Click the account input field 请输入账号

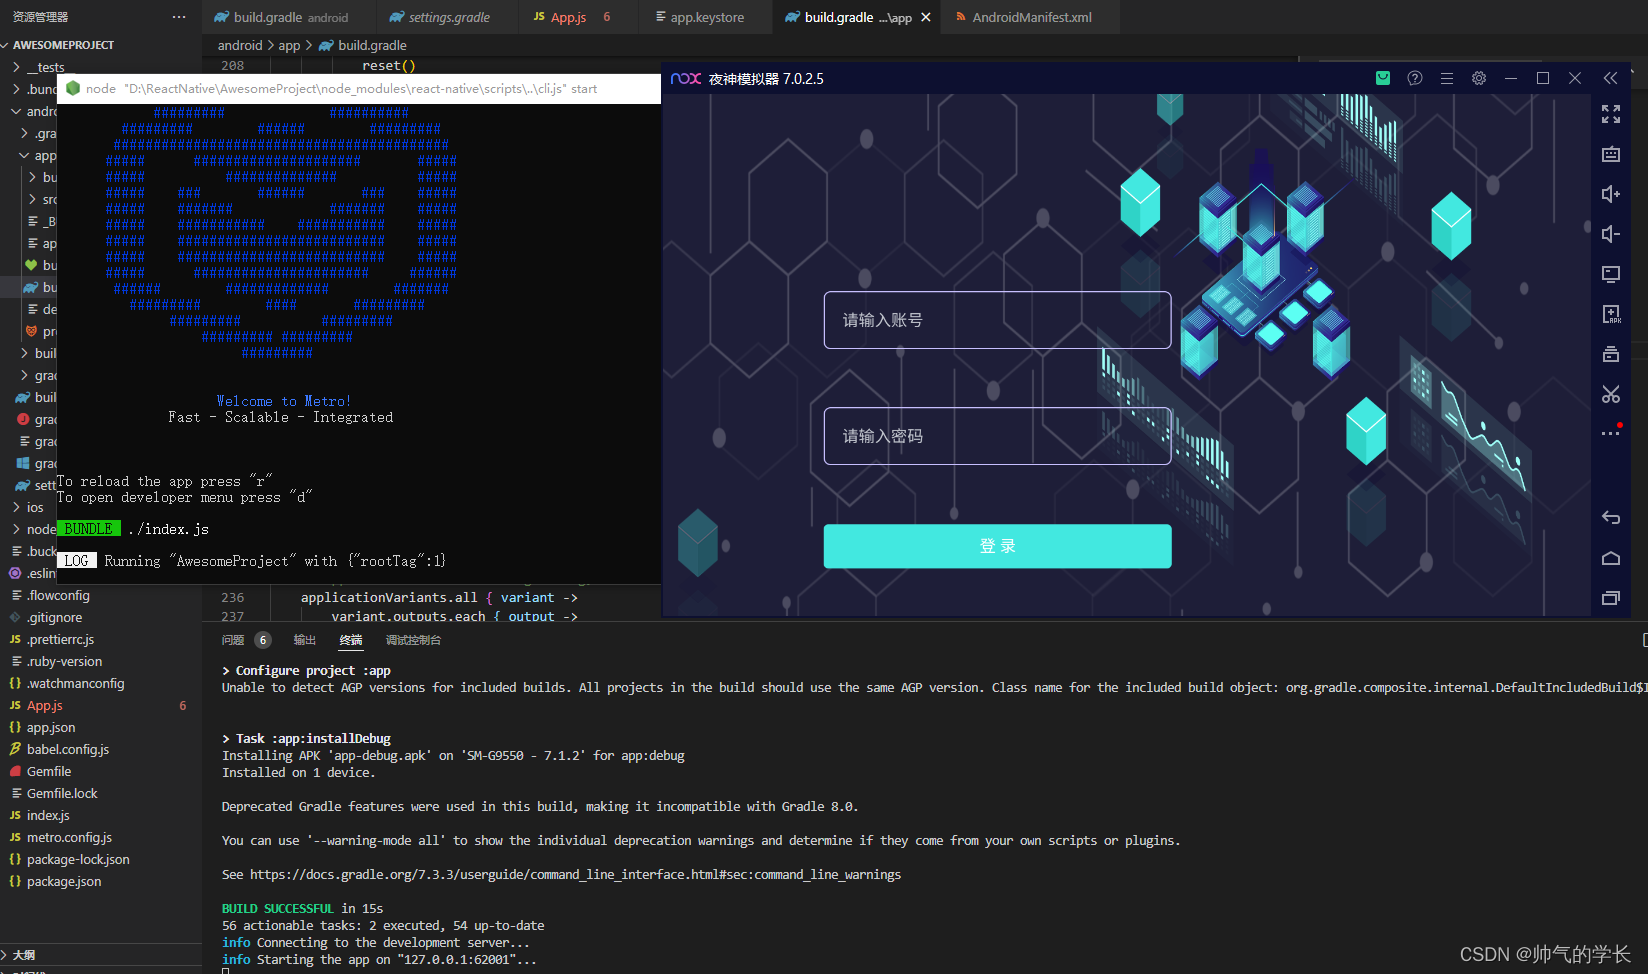tap(997, 320)
